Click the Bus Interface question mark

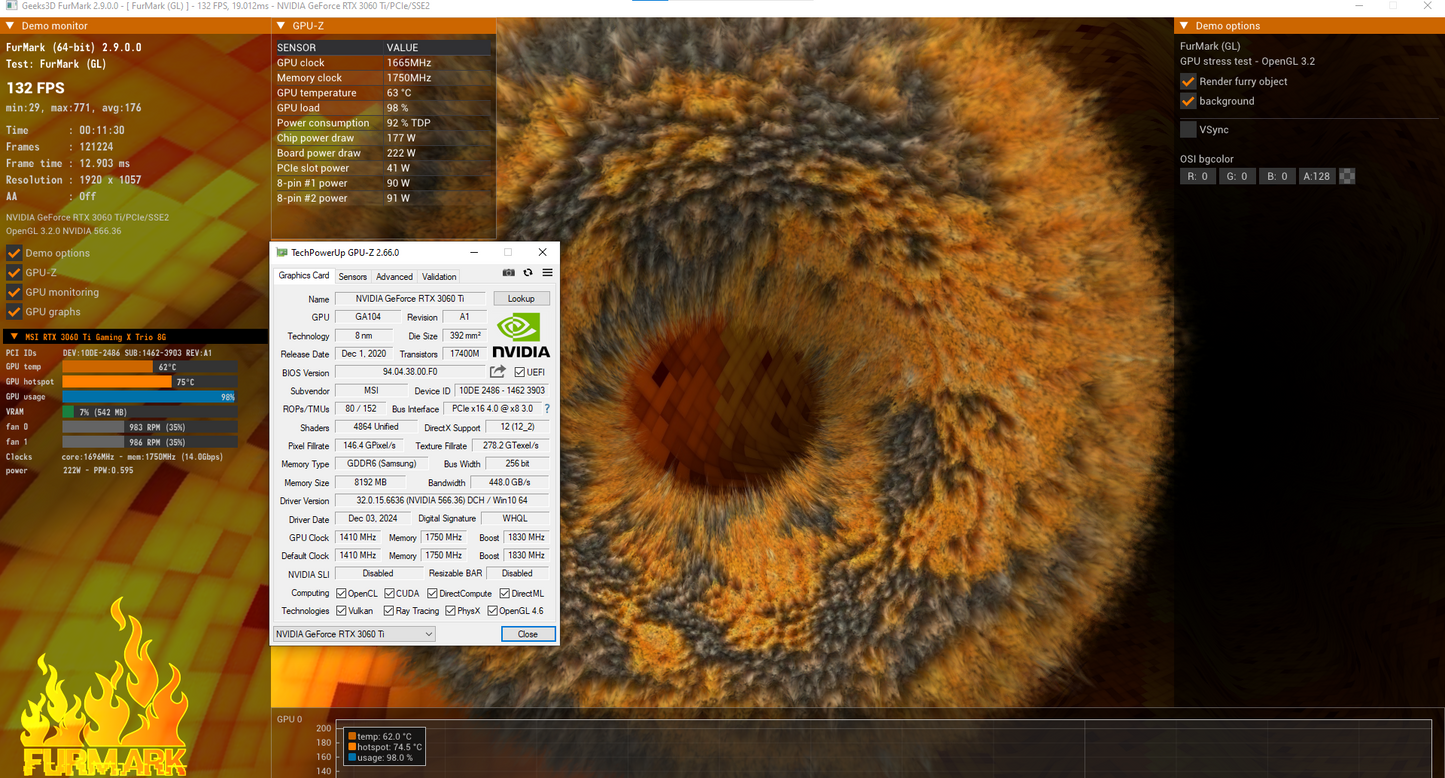tap(547, 409)
